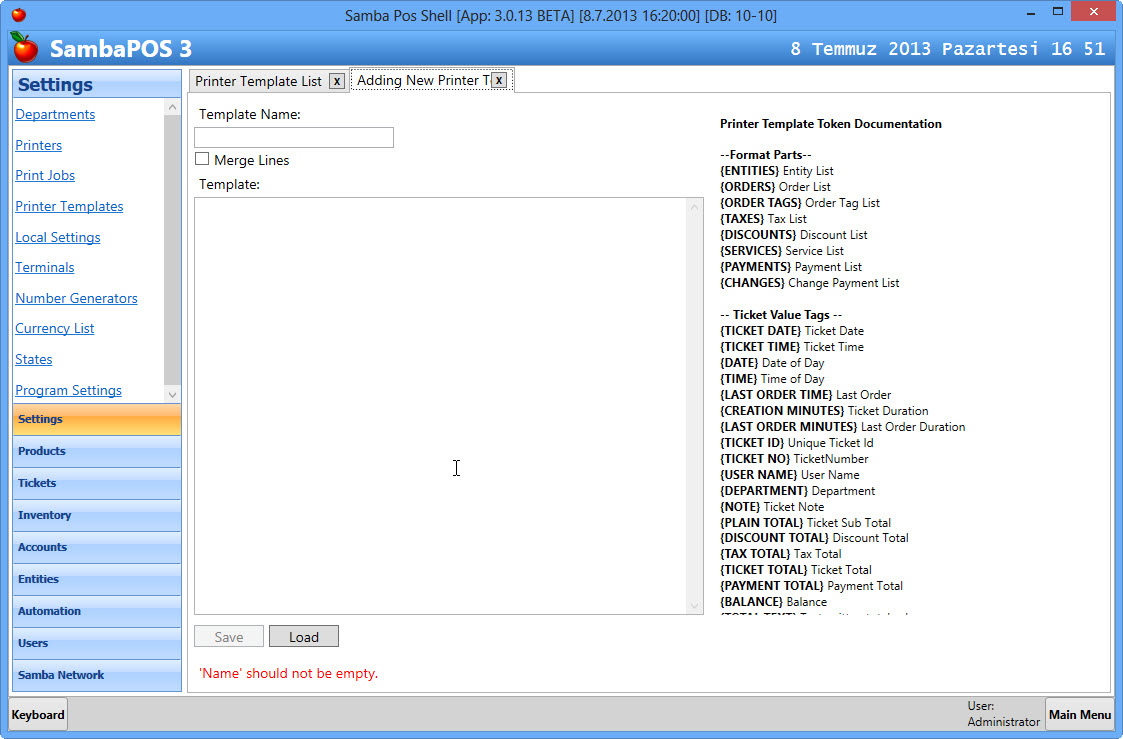This screenshot has height=739, width=1123.
Task: Click the window title bar apple icon
Action: coord(18,15)
